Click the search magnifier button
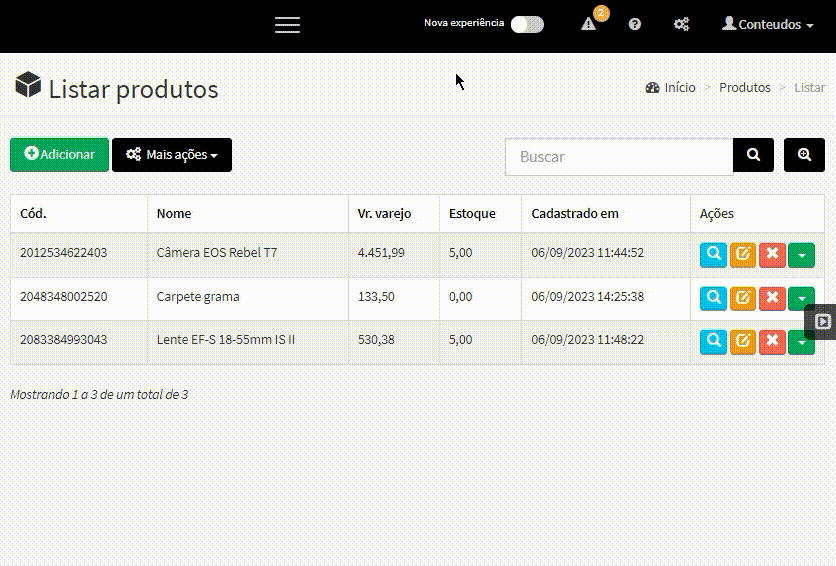The height and width of the screenshot is (566, 836). 753,155
